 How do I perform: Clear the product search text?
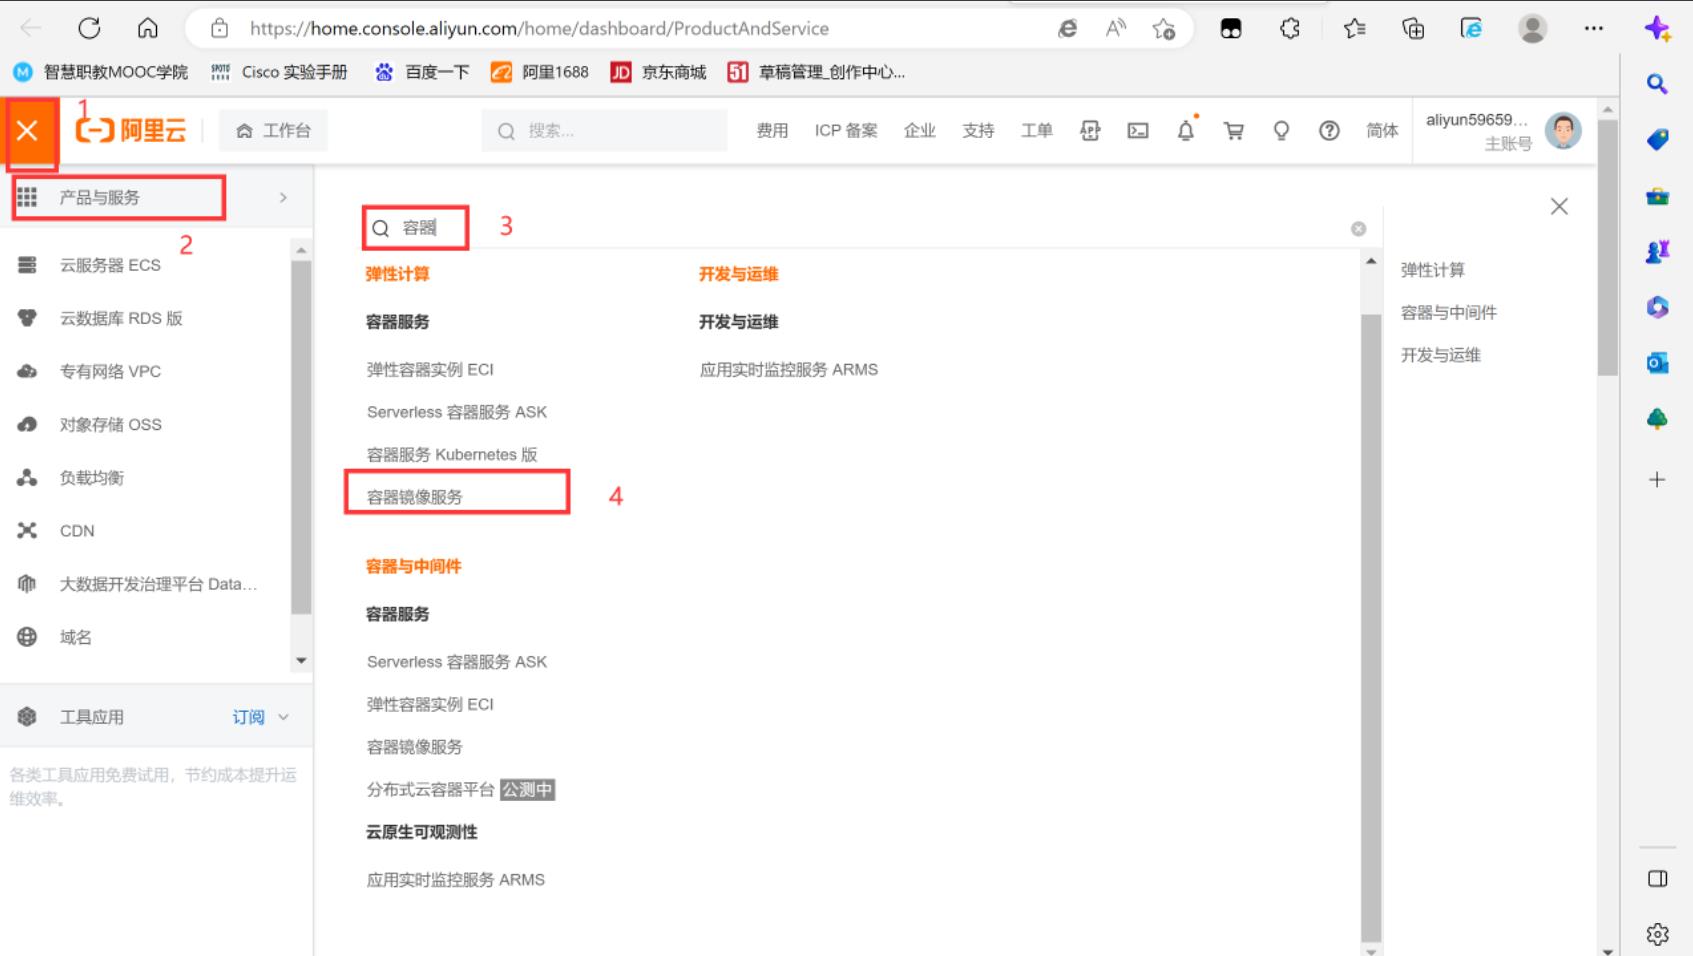(1358, 229)
